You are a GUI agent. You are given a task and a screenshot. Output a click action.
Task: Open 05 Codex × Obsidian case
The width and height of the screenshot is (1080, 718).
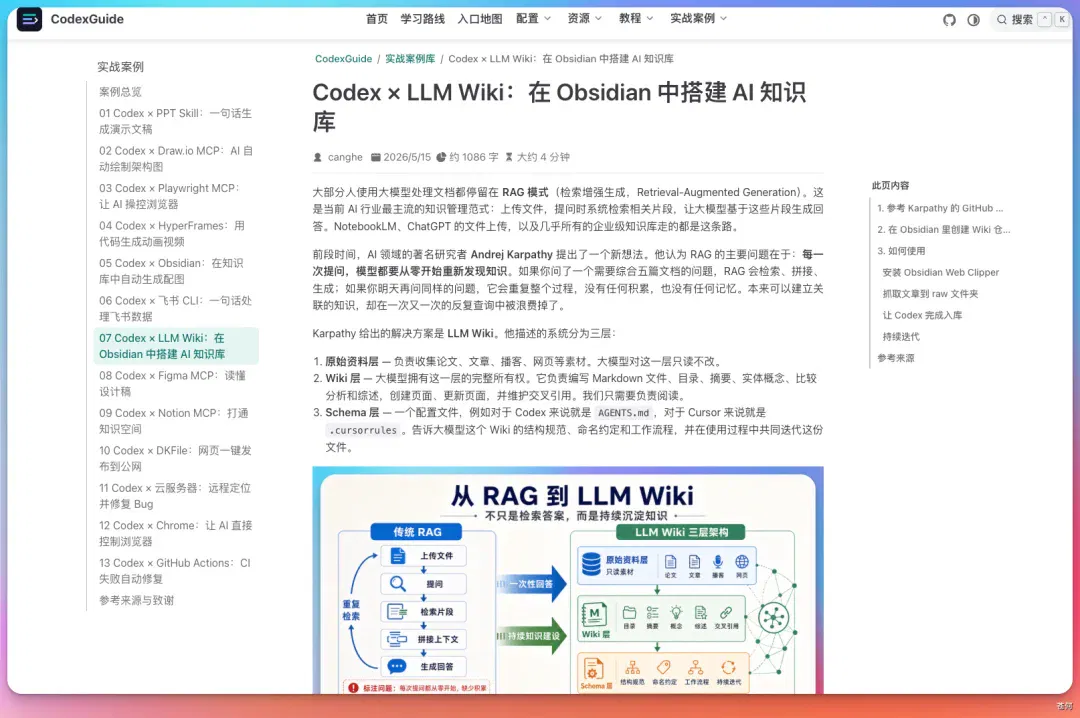(176, 271)
